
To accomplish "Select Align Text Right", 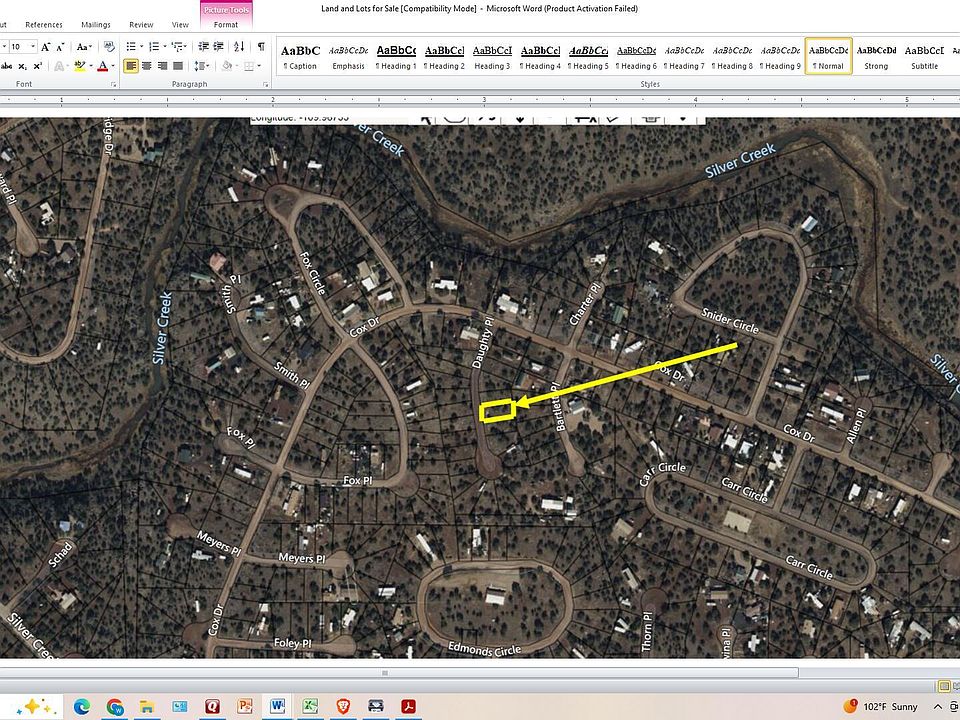I will pos(162,66).
